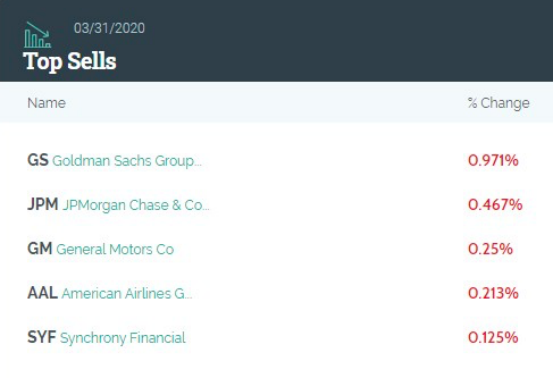Click the declining chart Top Sells icon
This screenshot has height=378, width=554.
(x=37, y=35)
